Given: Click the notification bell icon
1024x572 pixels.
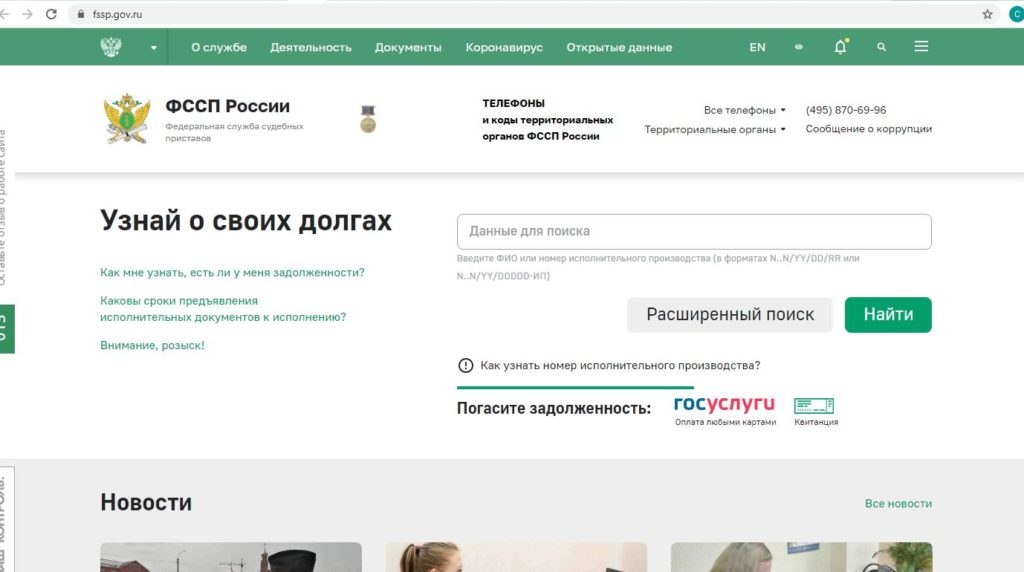Looking at the screenshot, I should point(840,46).
